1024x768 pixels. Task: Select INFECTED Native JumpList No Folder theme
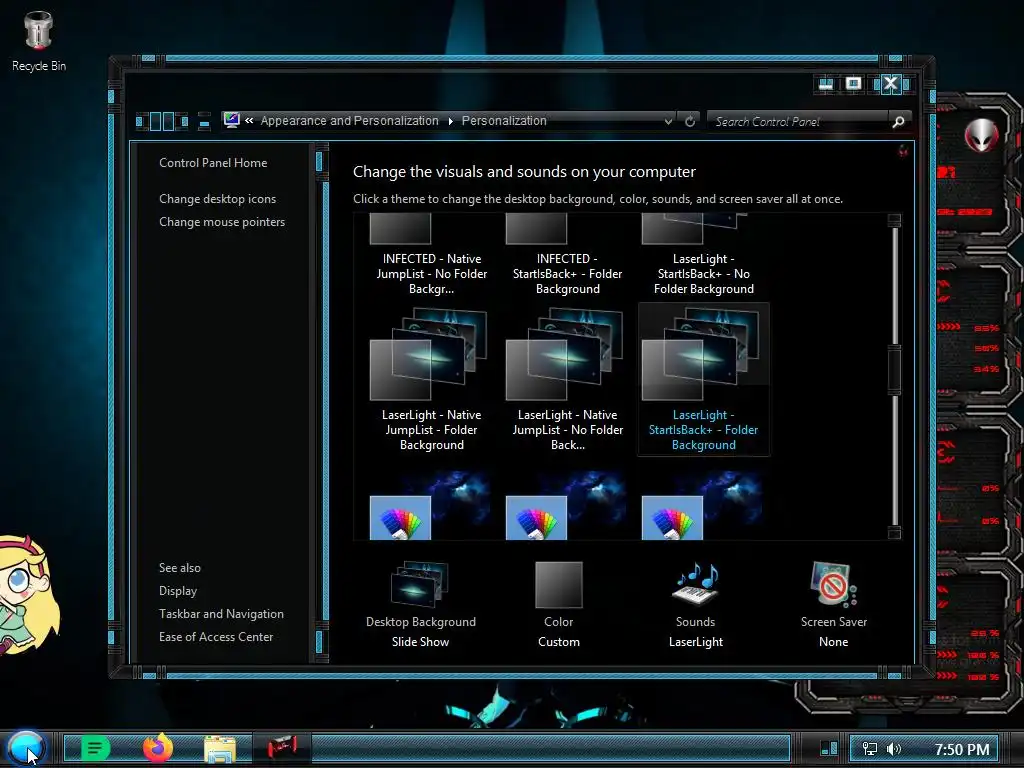pyautogui.click(x=432, y=256)
